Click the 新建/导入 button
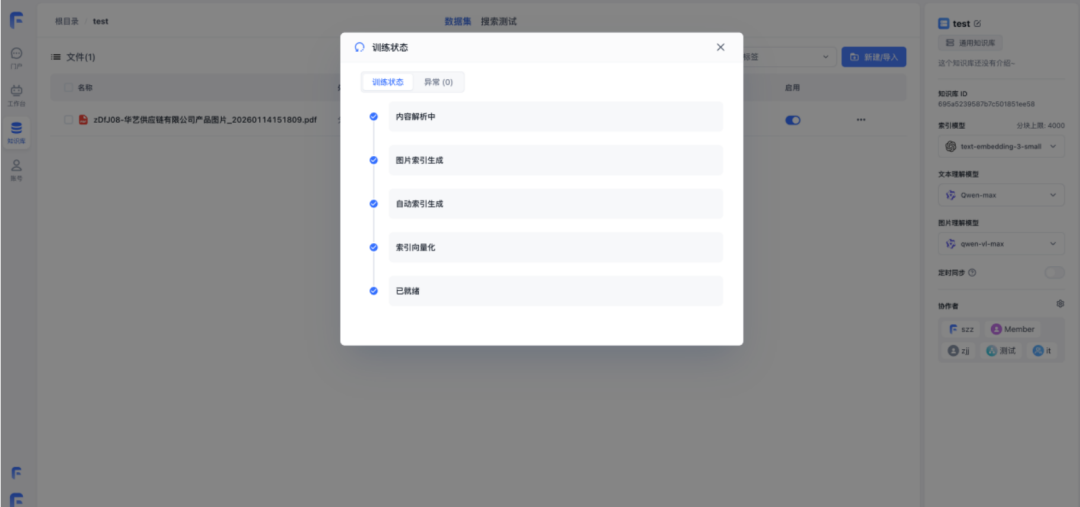The image size is (1080, 507). point(874,57)
